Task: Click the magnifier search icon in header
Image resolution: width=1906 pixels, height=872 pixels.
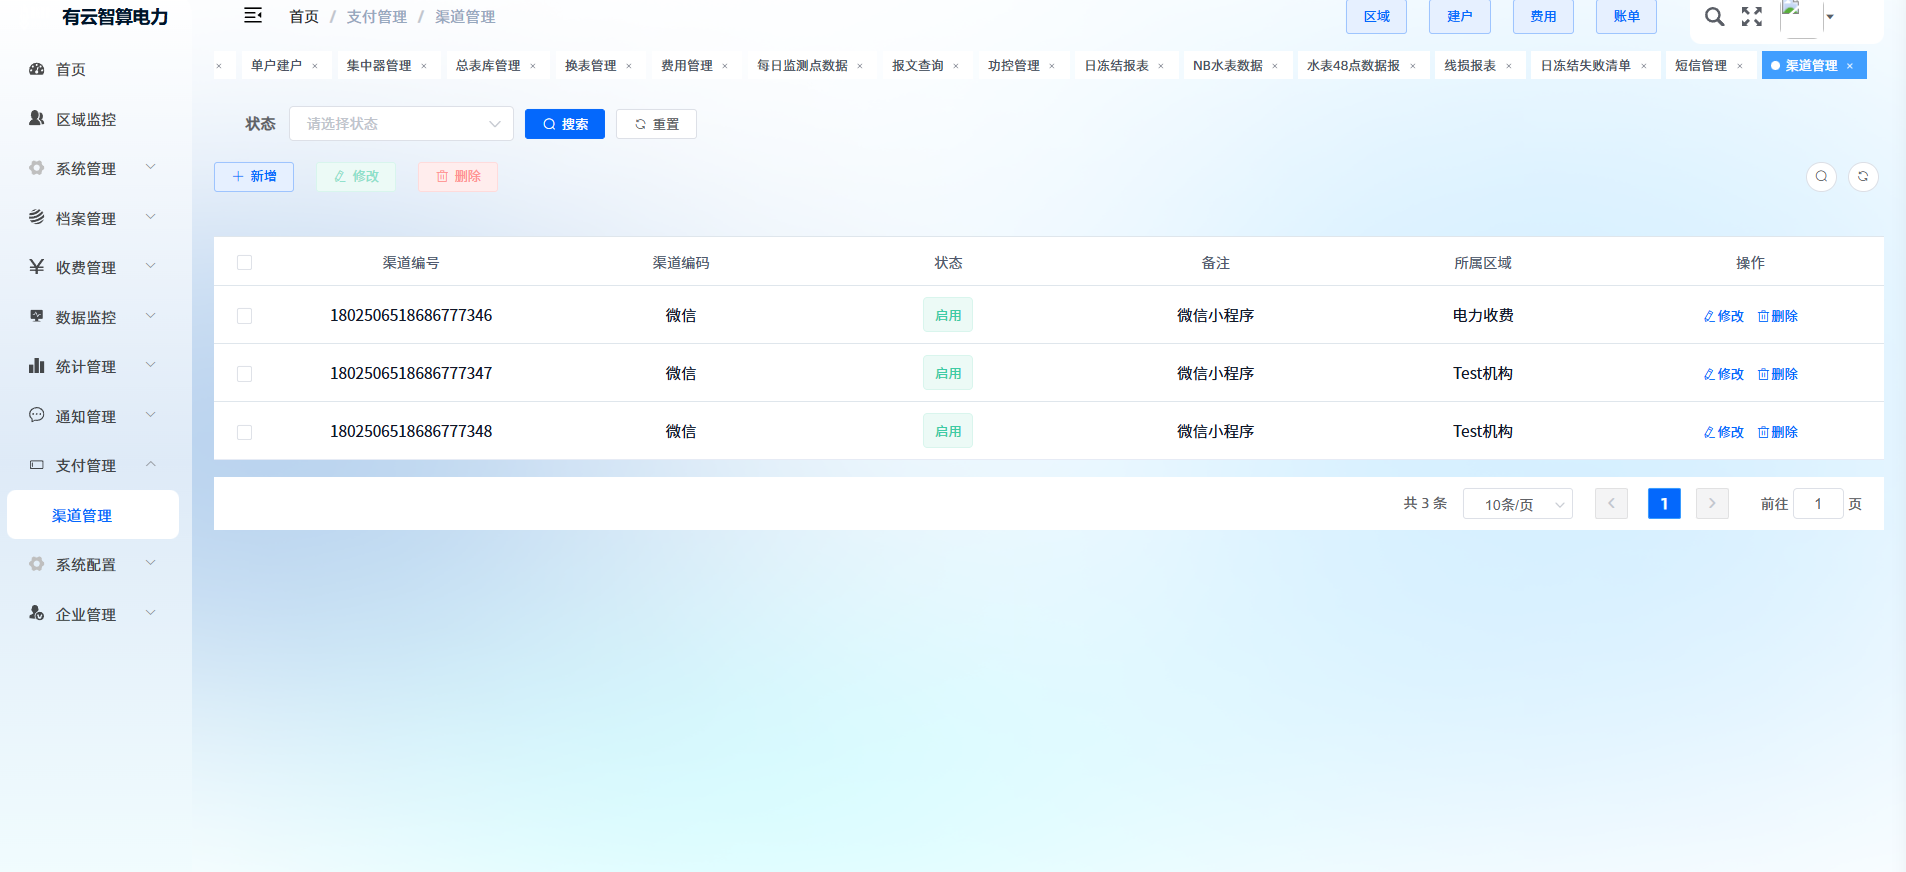Action: [1714, 17]
